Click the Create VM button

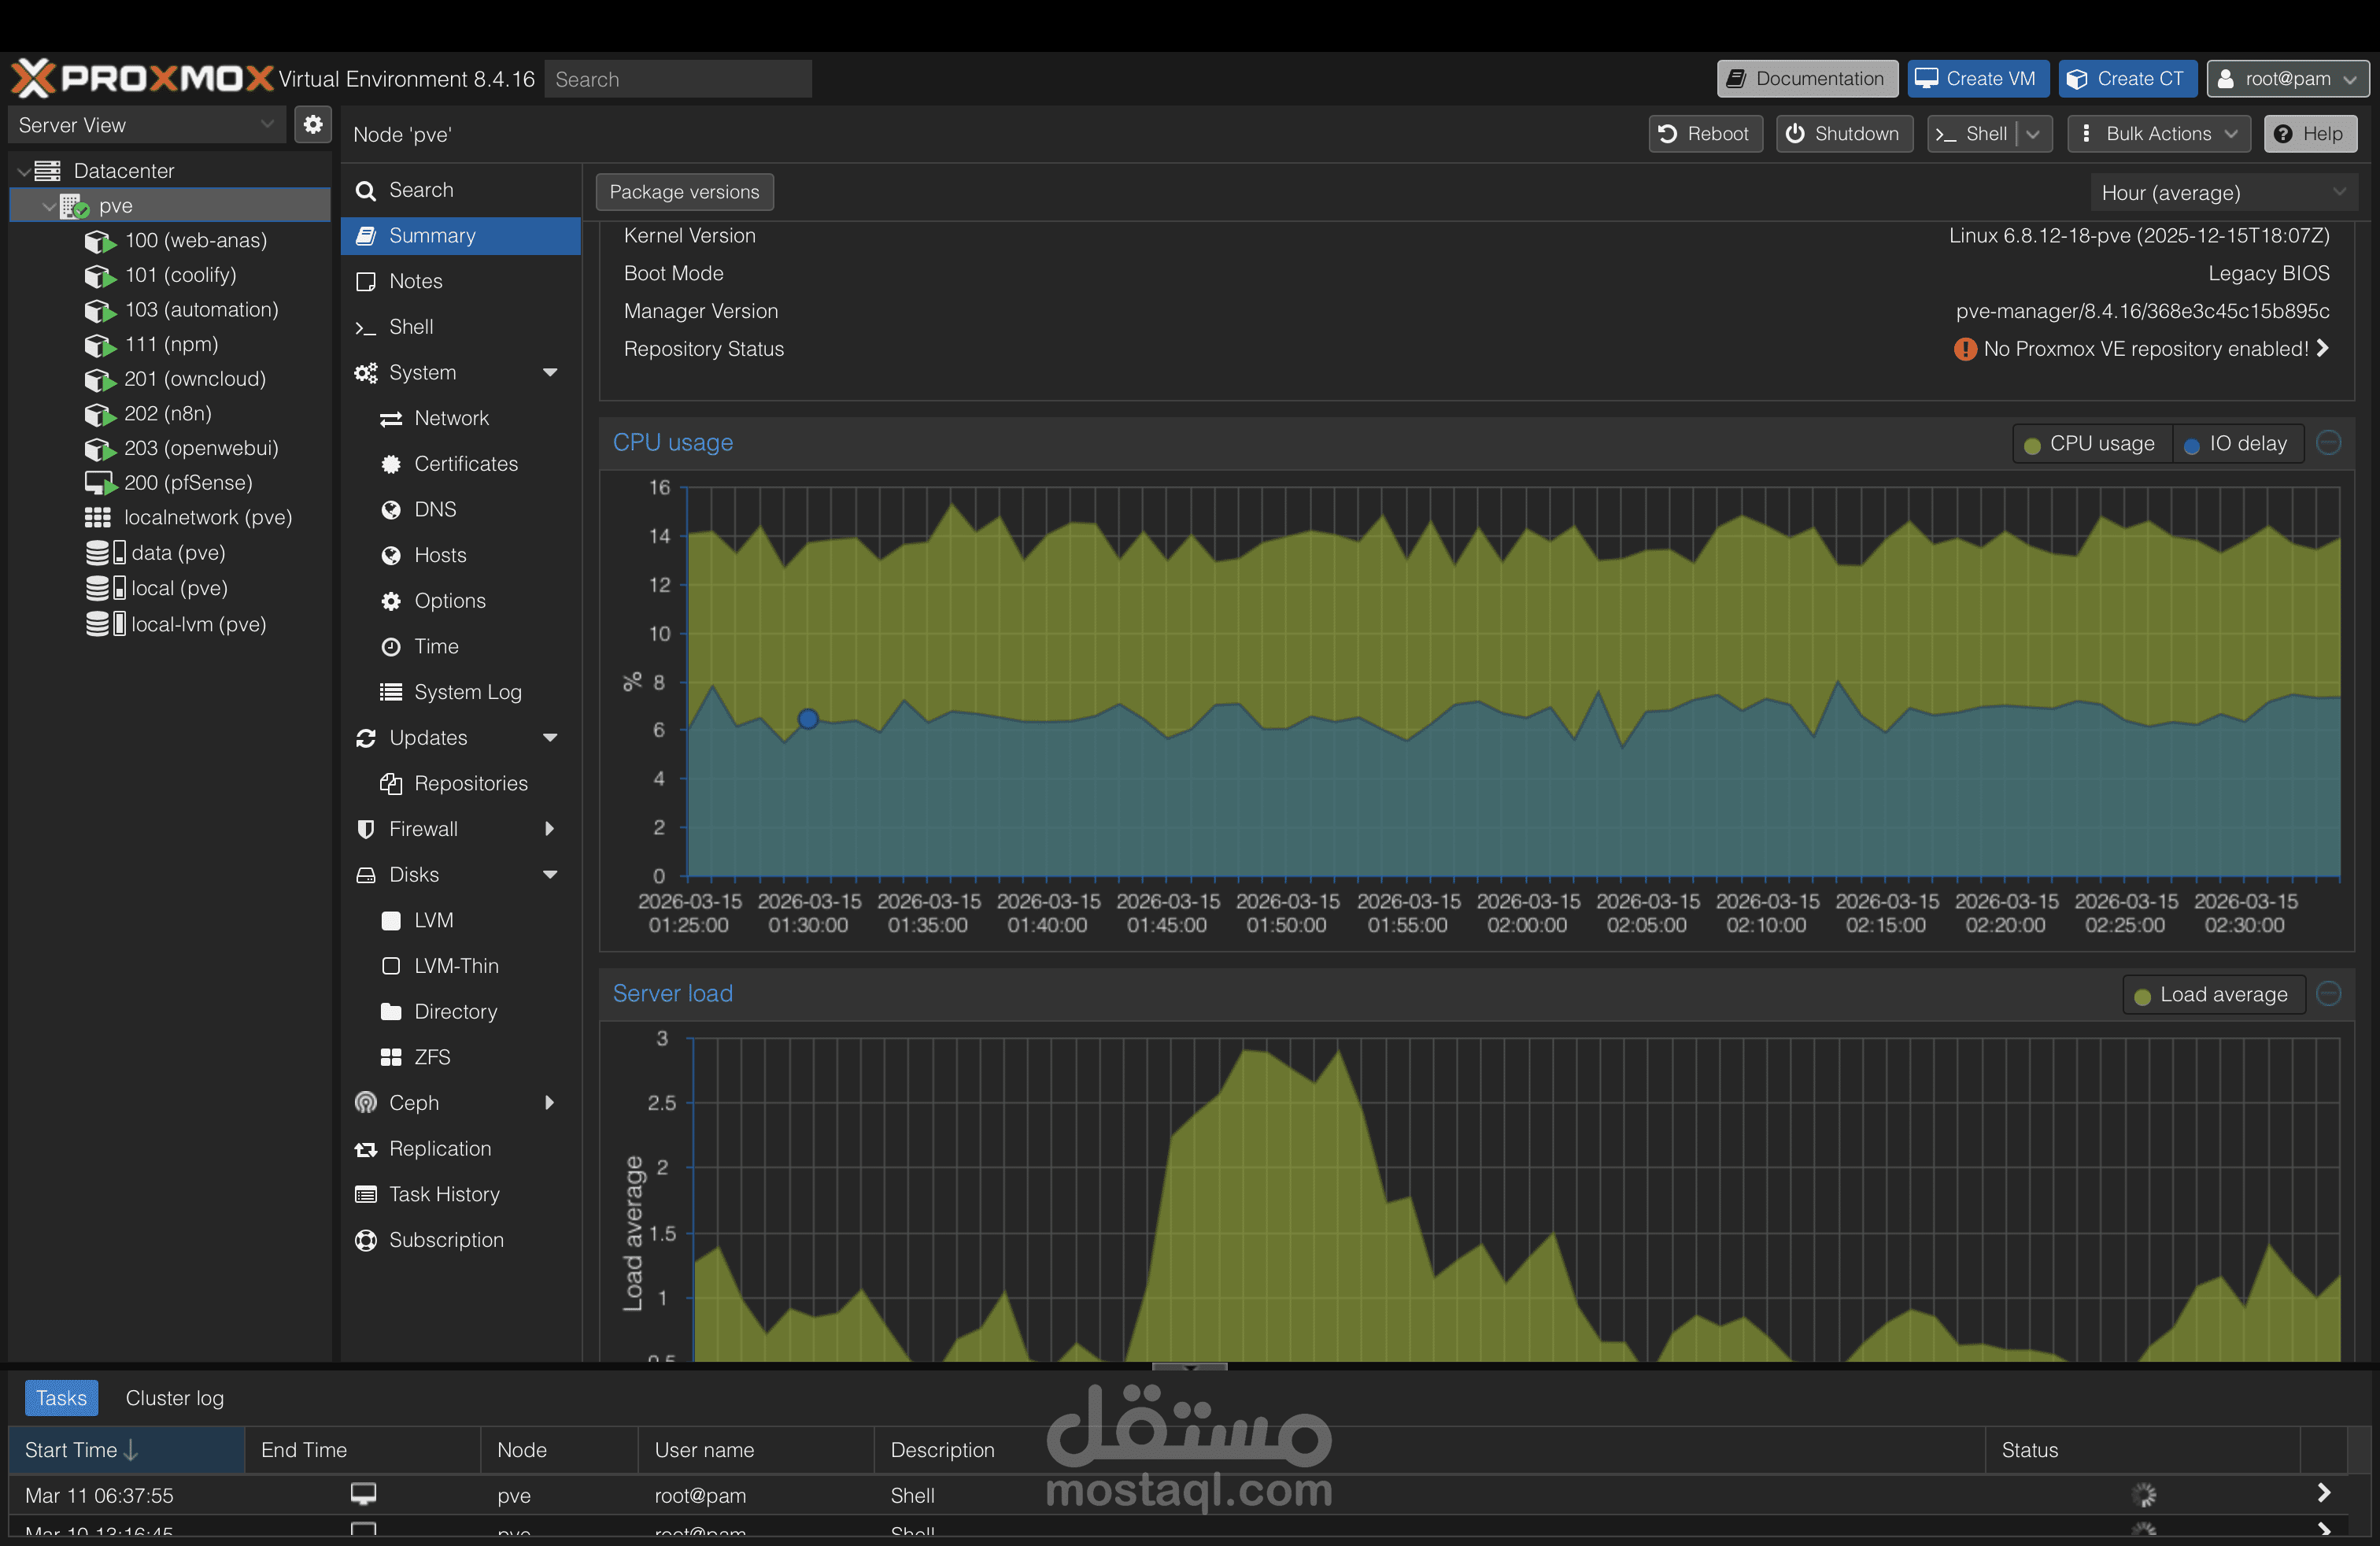1976,79
